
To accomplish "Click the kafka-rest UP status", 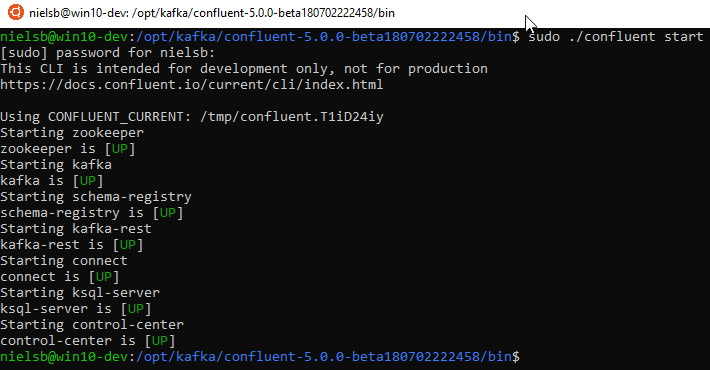I will tap(128, 245).
